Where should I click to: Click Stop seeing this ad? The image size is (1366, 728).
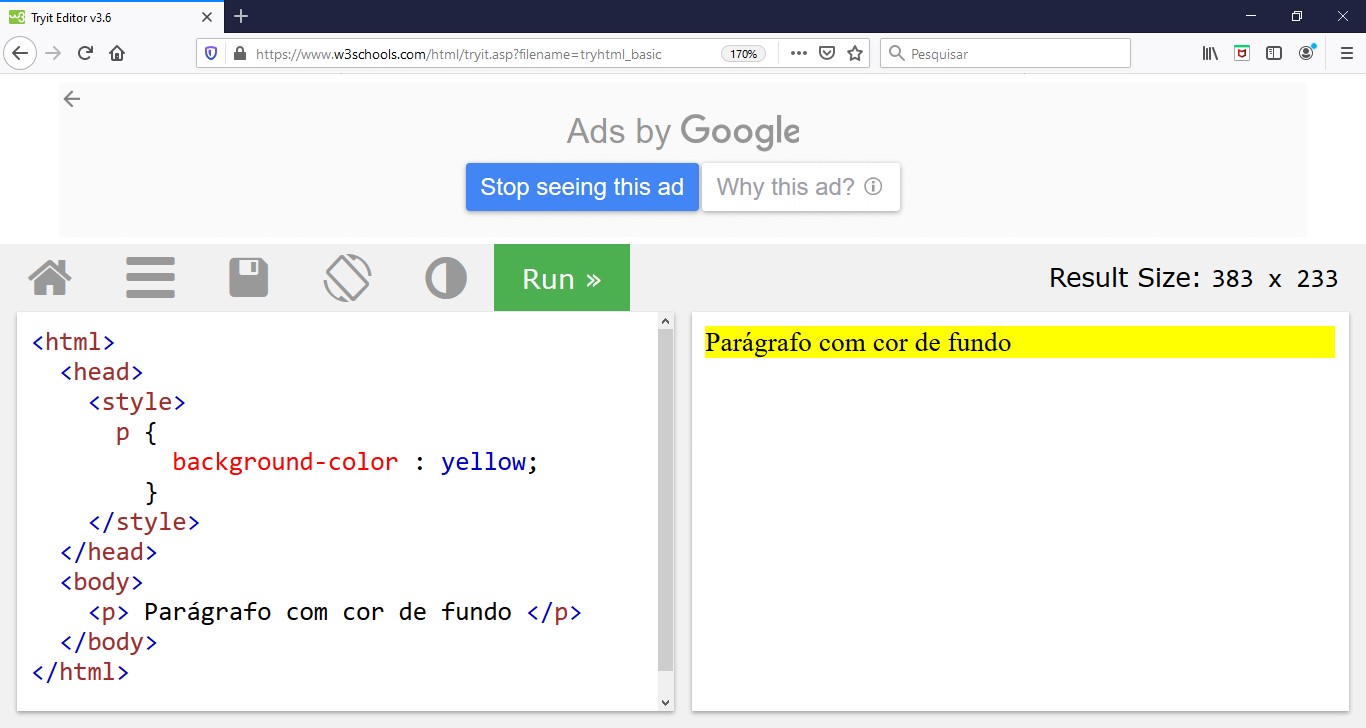point(581,187)
